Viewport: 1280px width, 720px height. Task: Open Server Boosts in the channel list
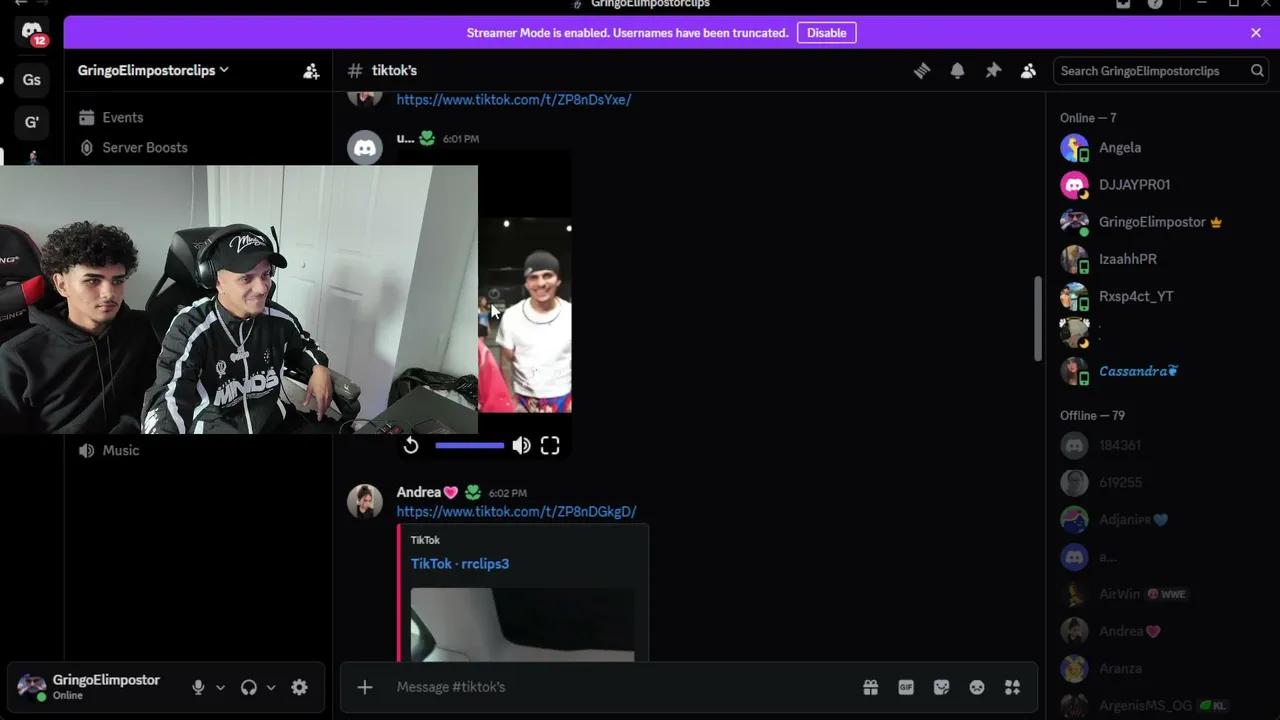coord(198,148)
